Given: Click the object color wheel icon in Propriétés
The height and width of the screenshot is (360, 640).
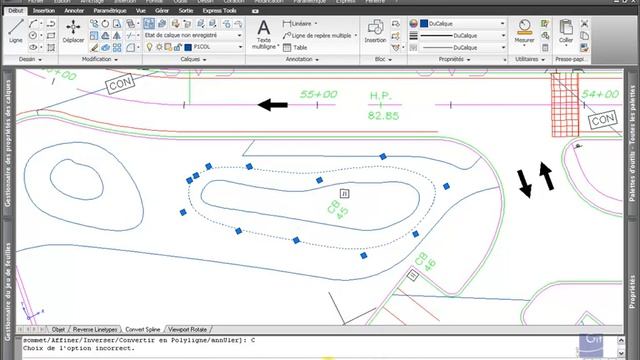Looking at the screenshot, I should tap(413, 24).
